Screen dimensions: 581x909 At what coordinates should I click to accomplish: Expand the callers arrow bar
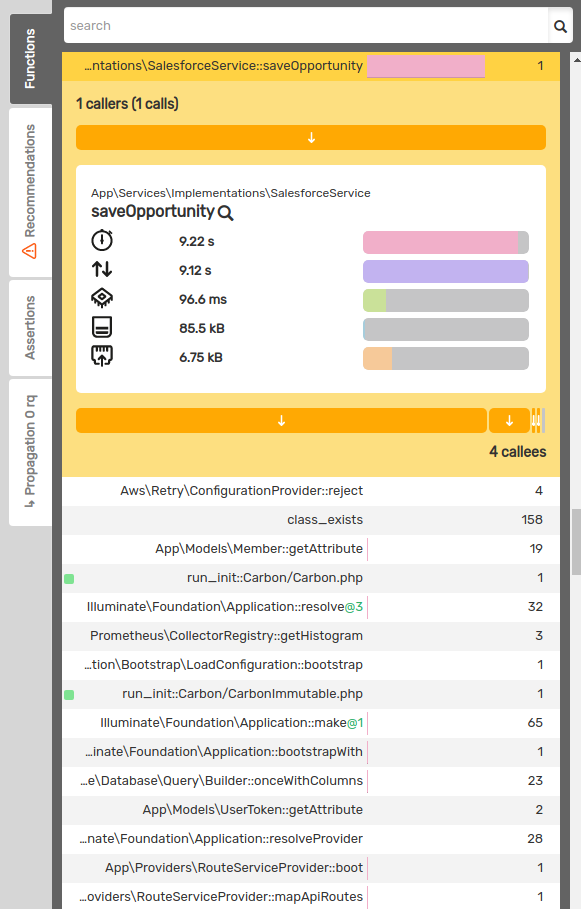[x=311, y=138]
